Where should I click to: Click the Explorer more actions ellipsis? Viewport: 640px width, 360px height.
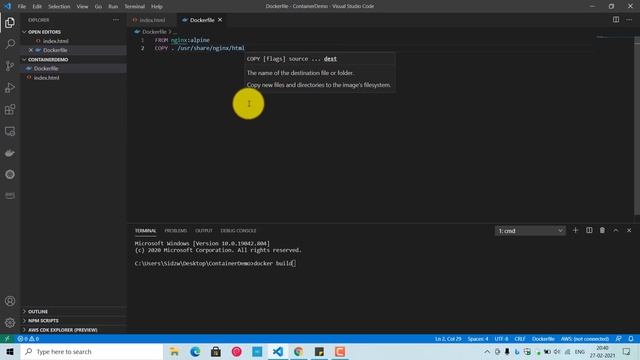116,20
